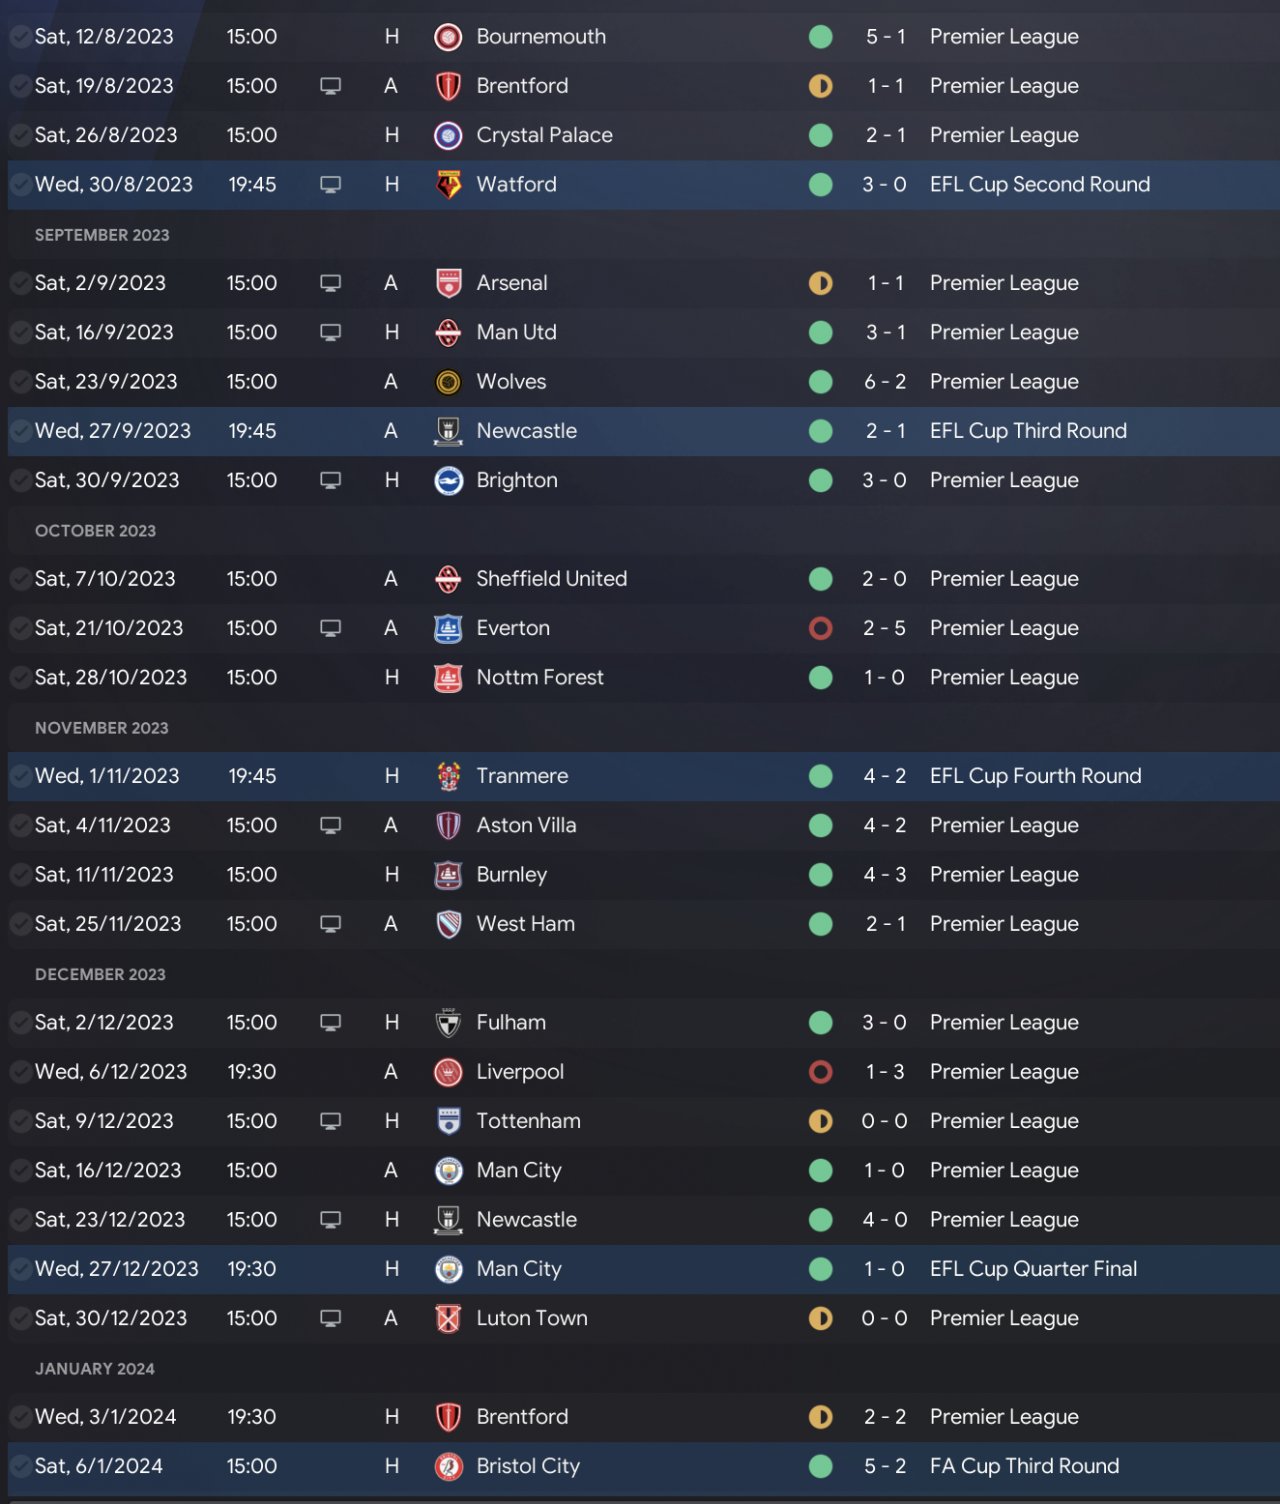The image size is (1280, 1504).
Task: Click the TV icon on West Ham row
Action: point(330,924)
